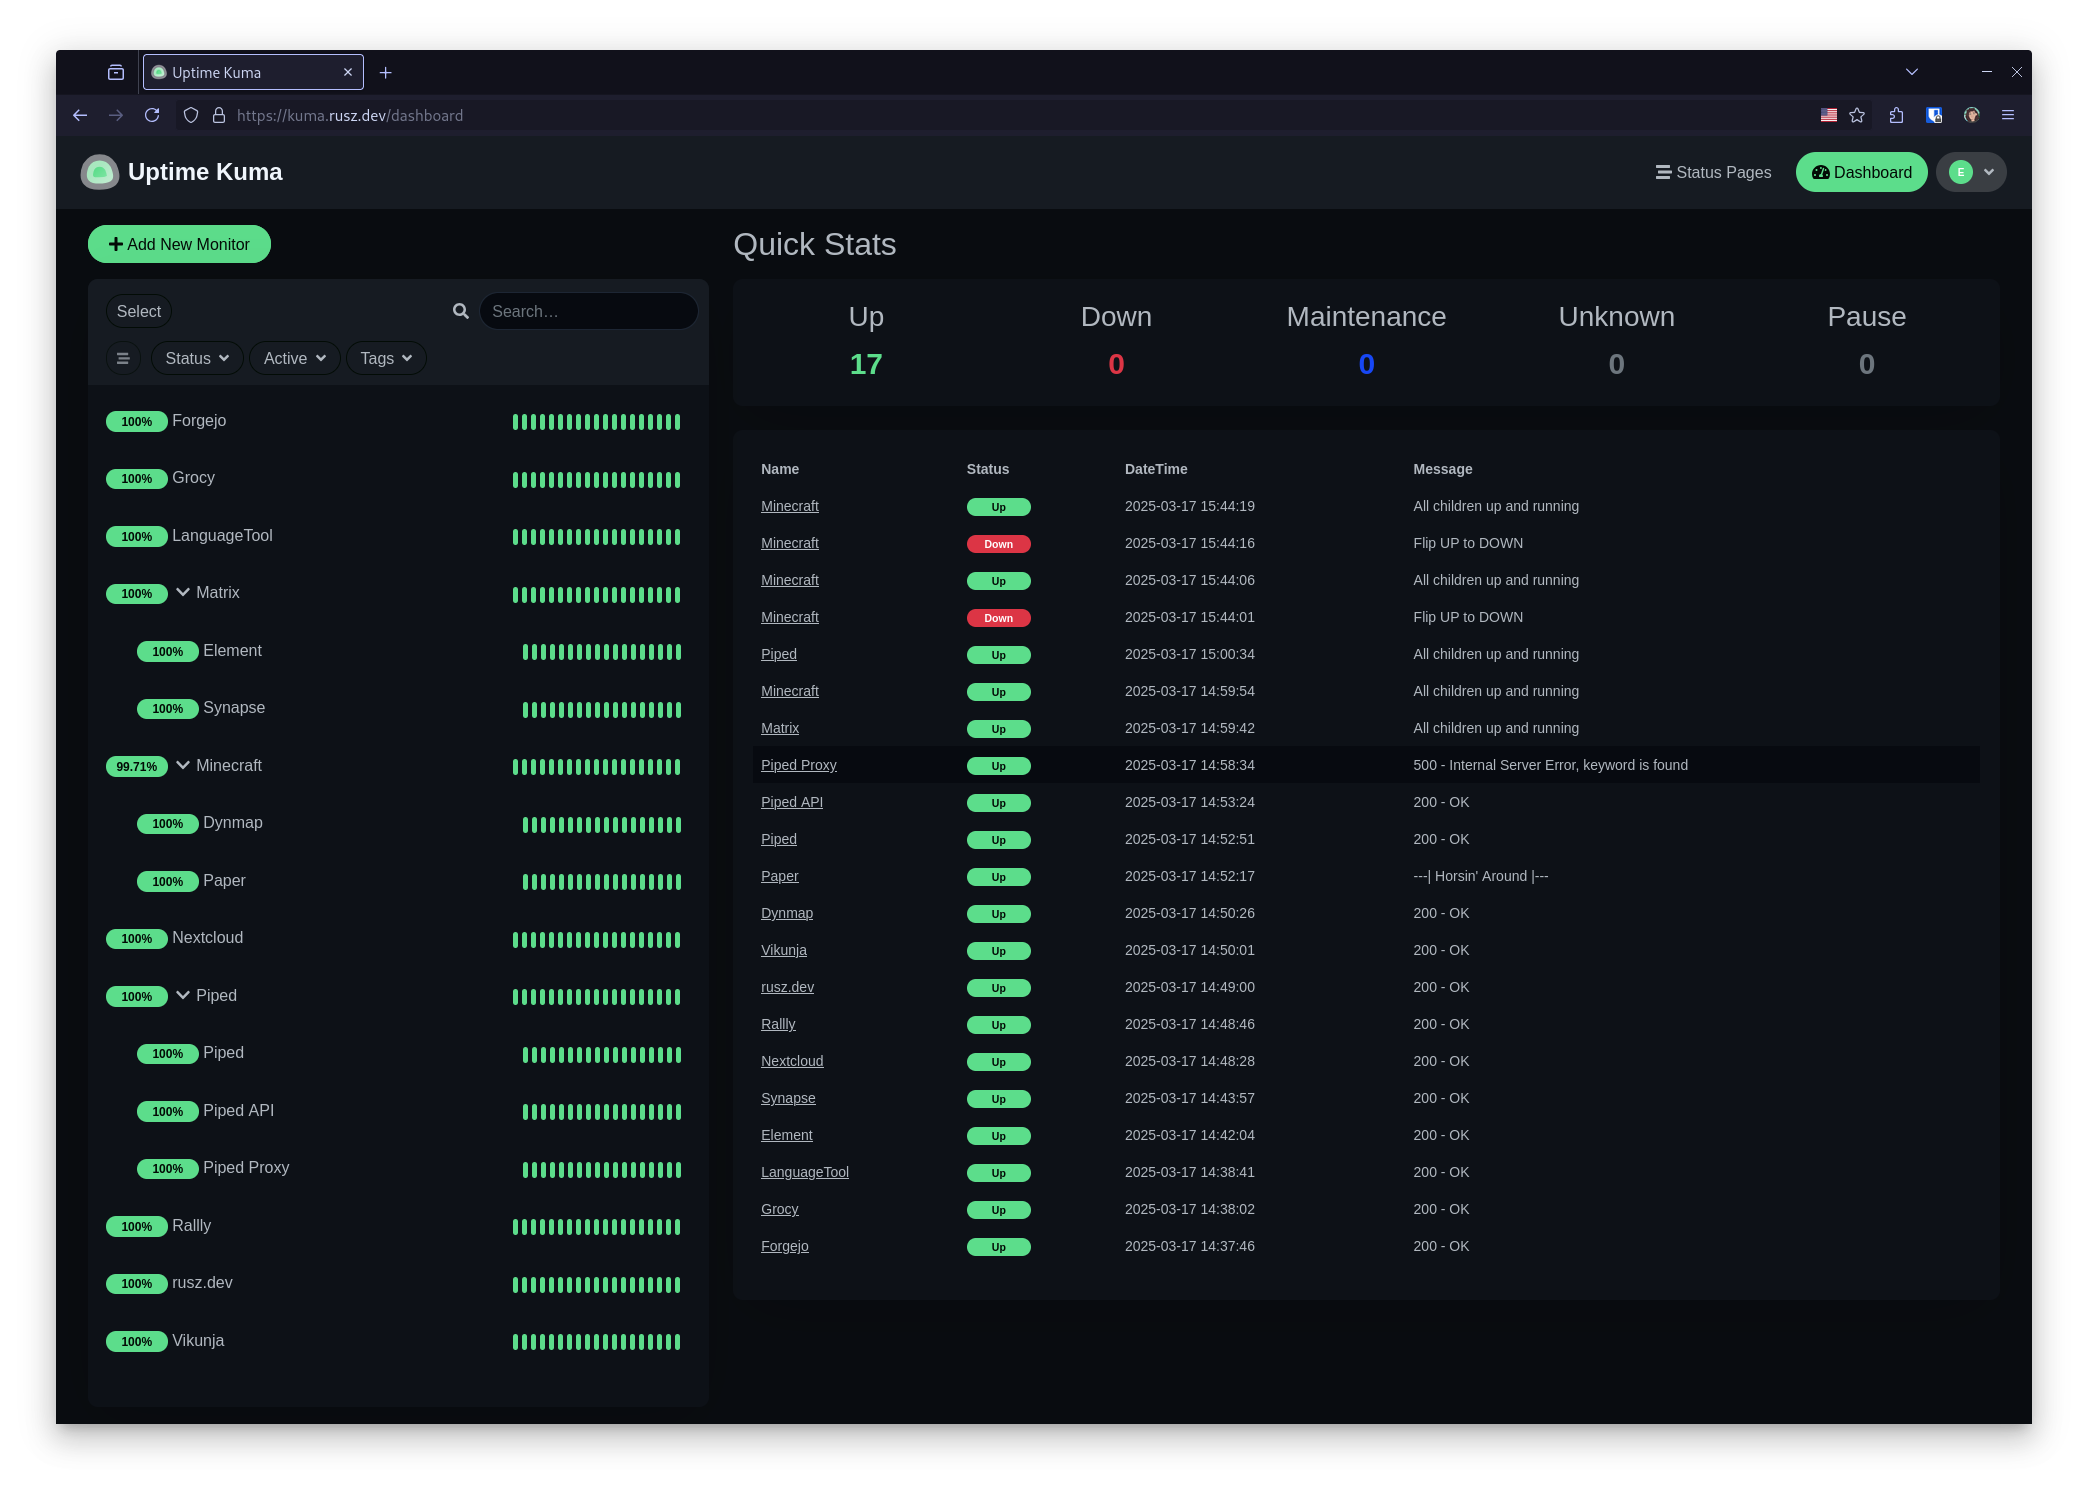Click the list all tabs chevron
This screenshot has height=1486, width=2088.
coord(1912,72)
